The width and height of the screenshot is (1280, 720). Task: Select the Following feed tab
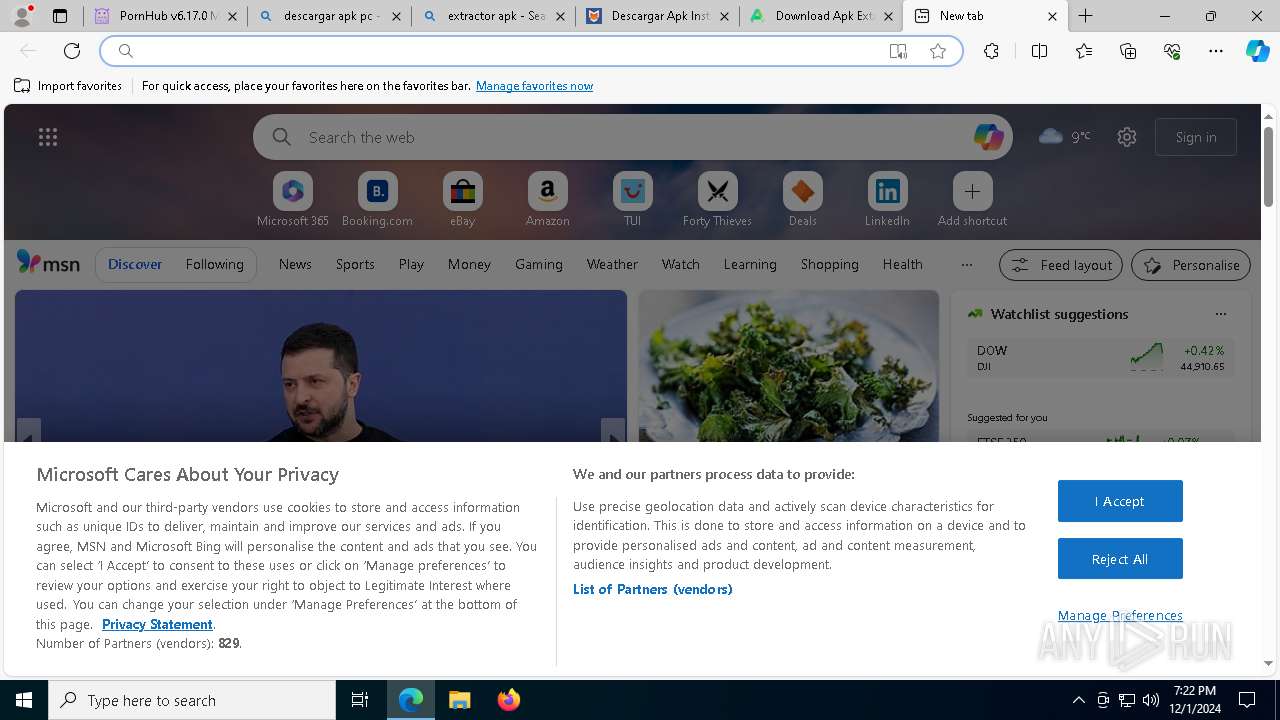pos(214,264)
